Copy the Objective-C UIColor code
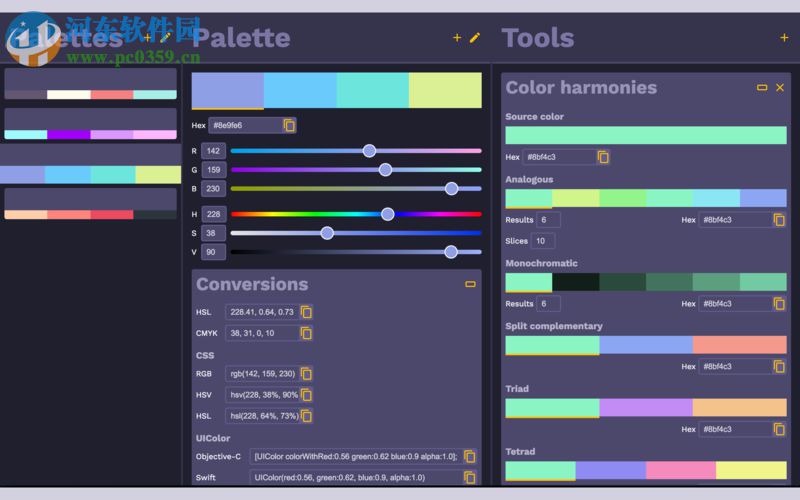This screenshot has height=500, width=800. click(470, 457)
